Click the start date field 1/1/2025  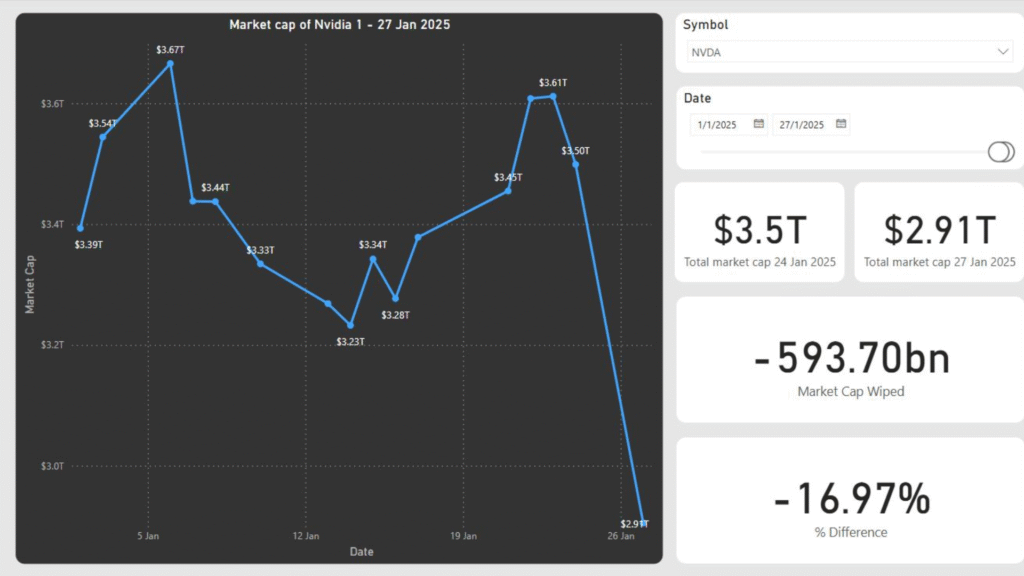point(728,125)
